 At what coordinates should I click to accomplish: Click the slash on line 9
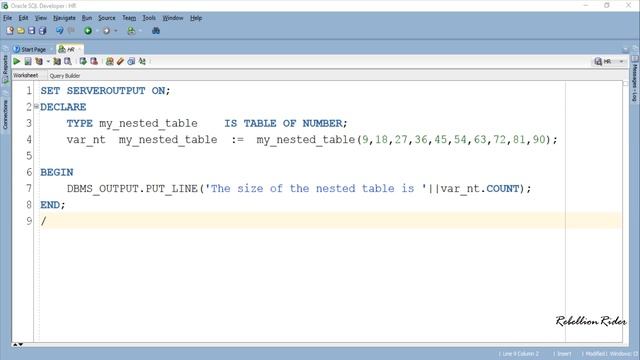pyautogui.click(x=43, y=221)
